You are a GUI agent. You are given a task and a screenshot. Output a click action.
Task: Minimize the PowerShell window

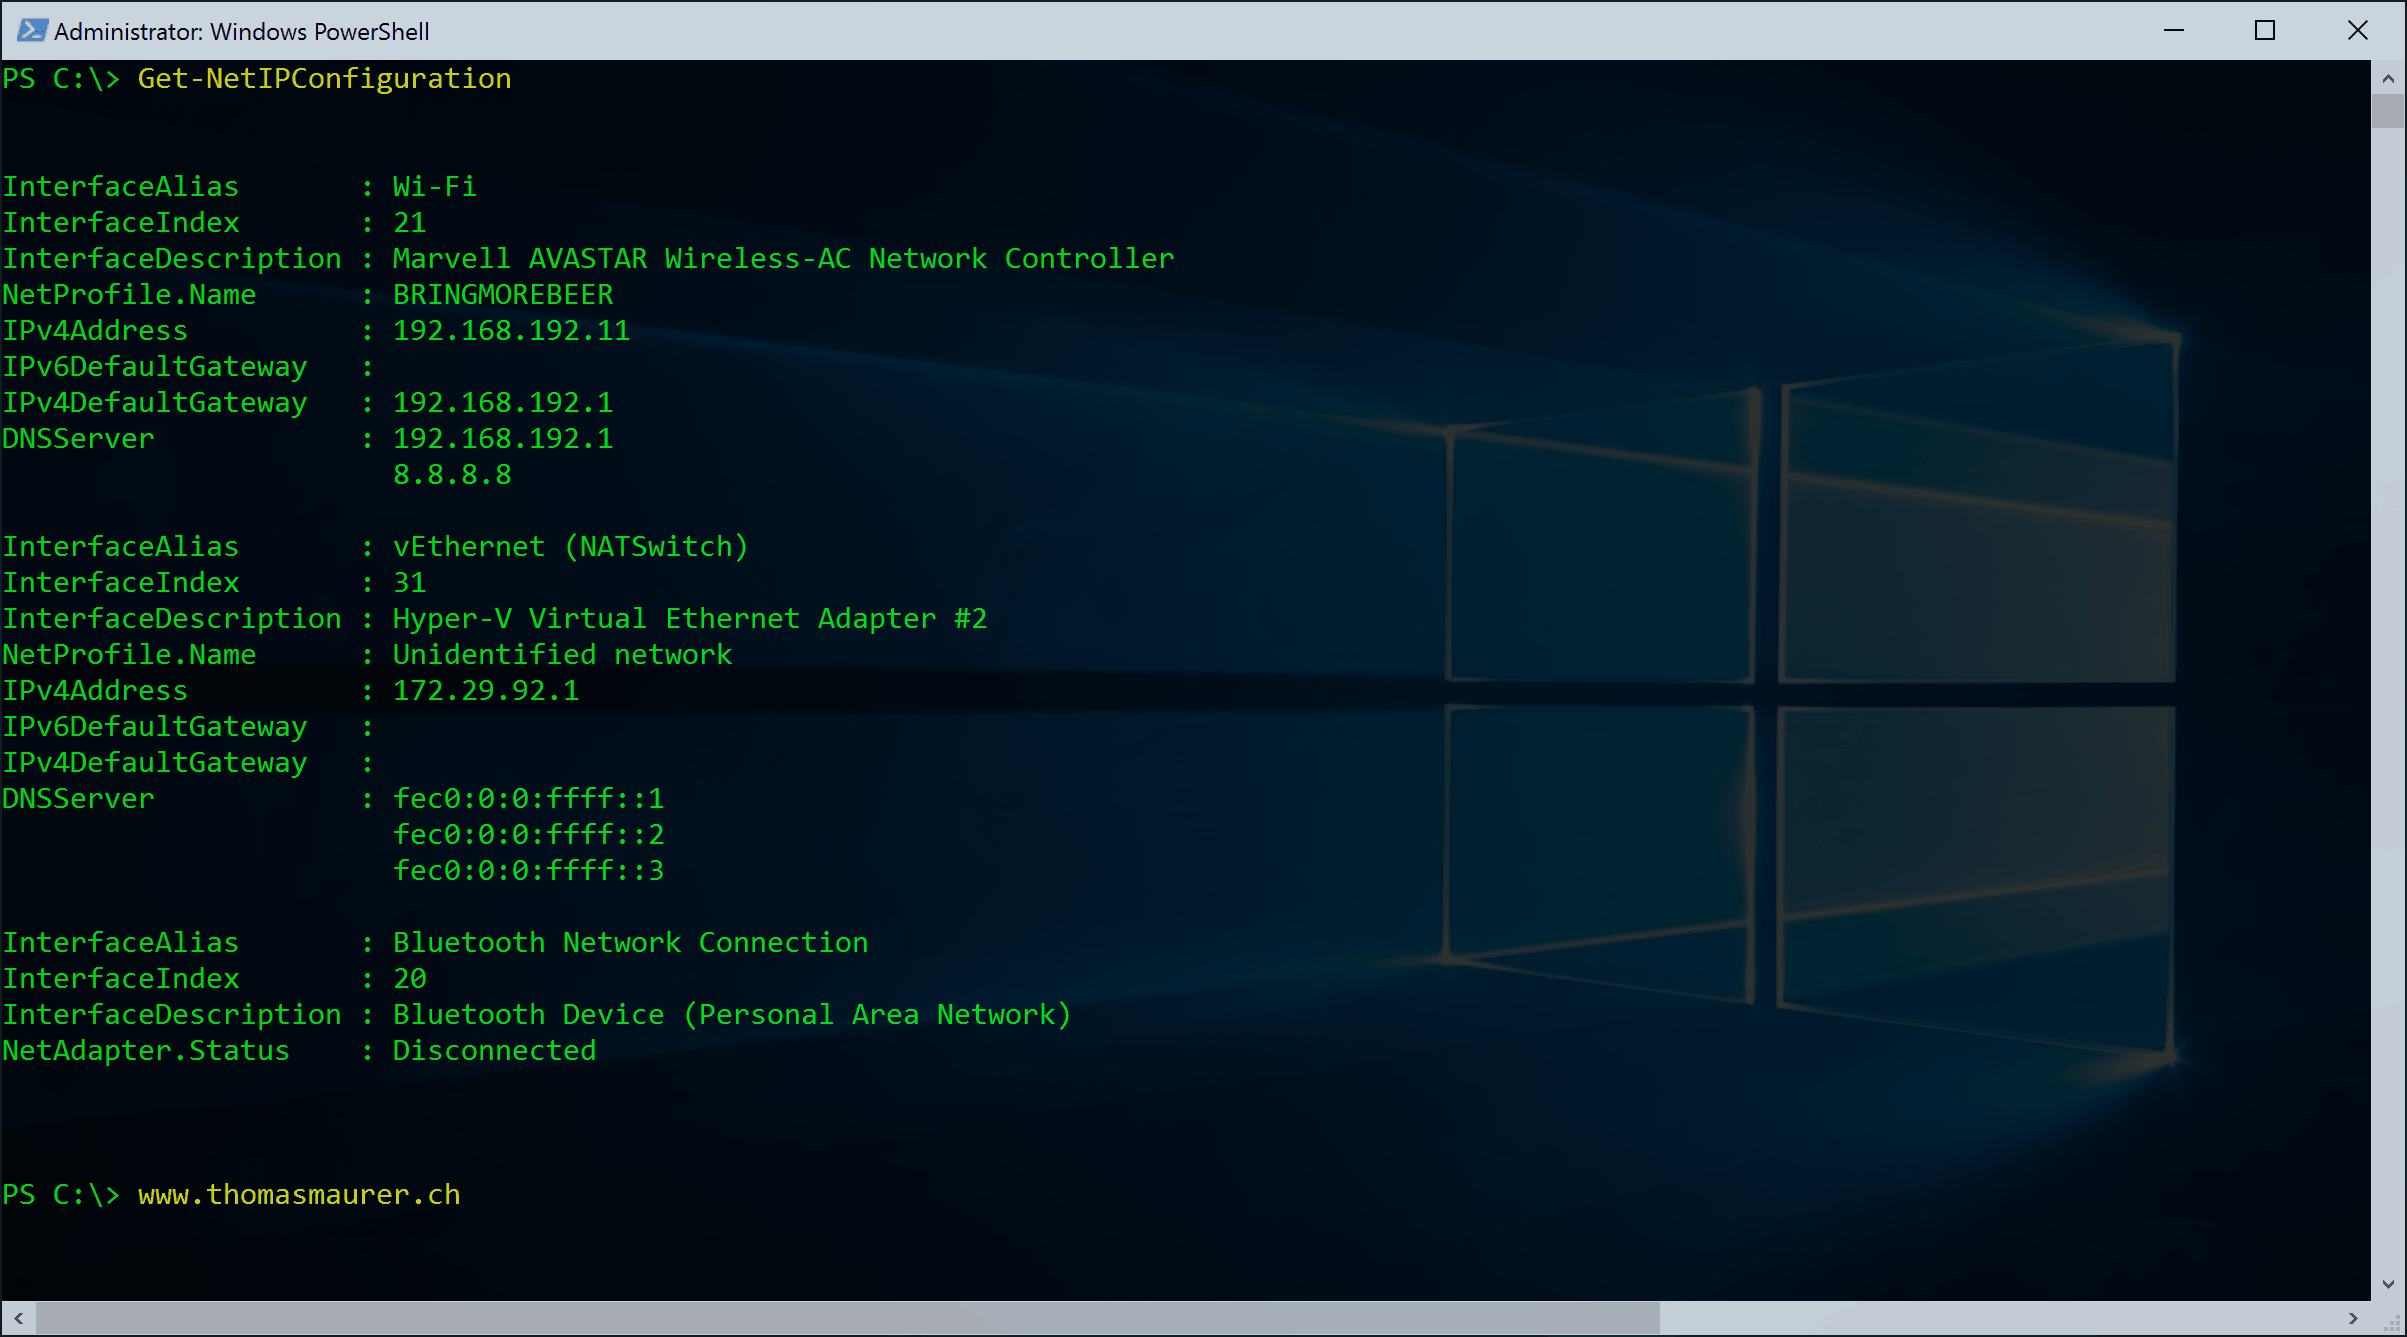tap(2173, 30)
